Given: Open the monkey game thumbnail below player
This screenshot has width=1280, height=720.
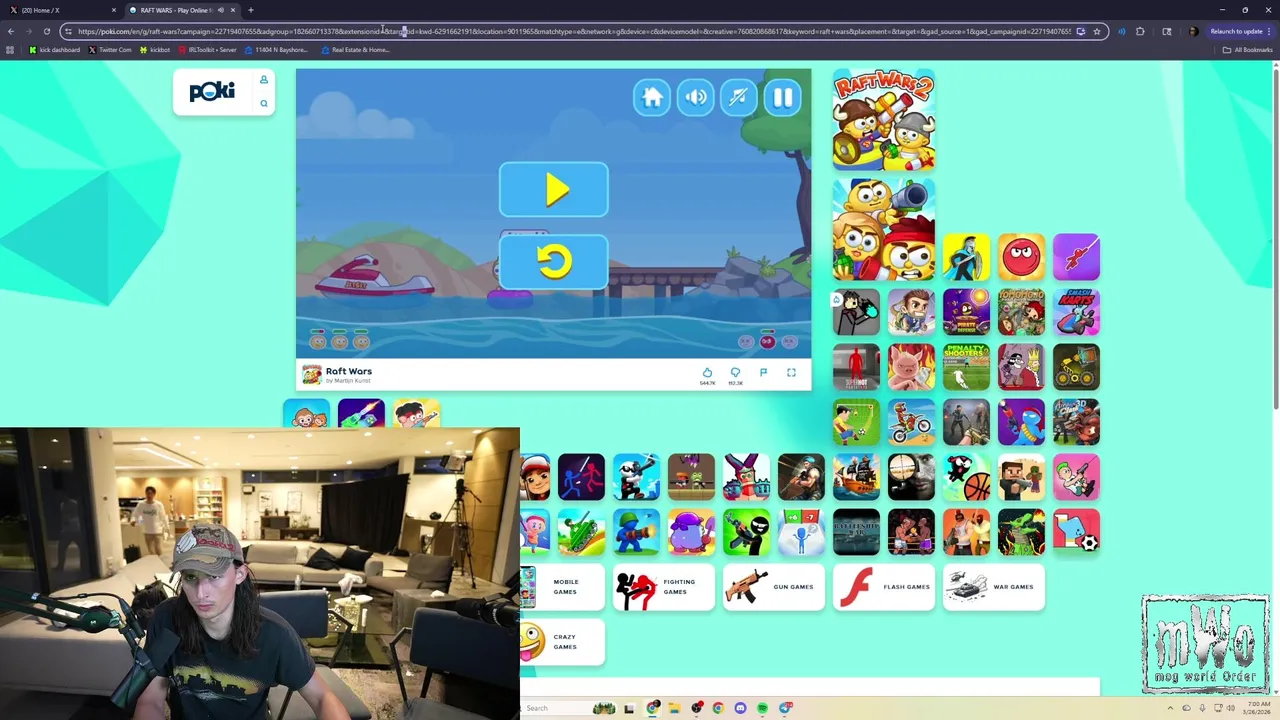Looking at the screenshot, I should click(306, 413).
